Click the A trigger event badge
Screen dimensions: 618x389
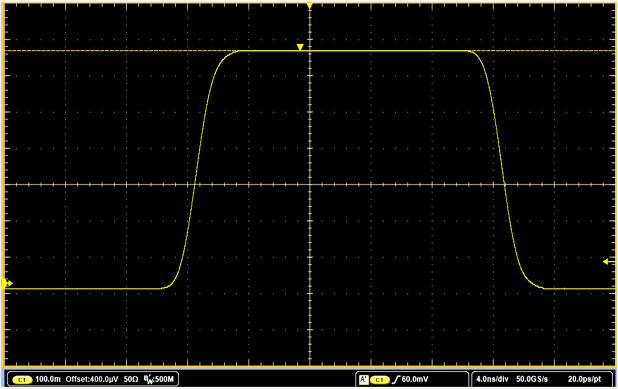(x=363, y=380)
